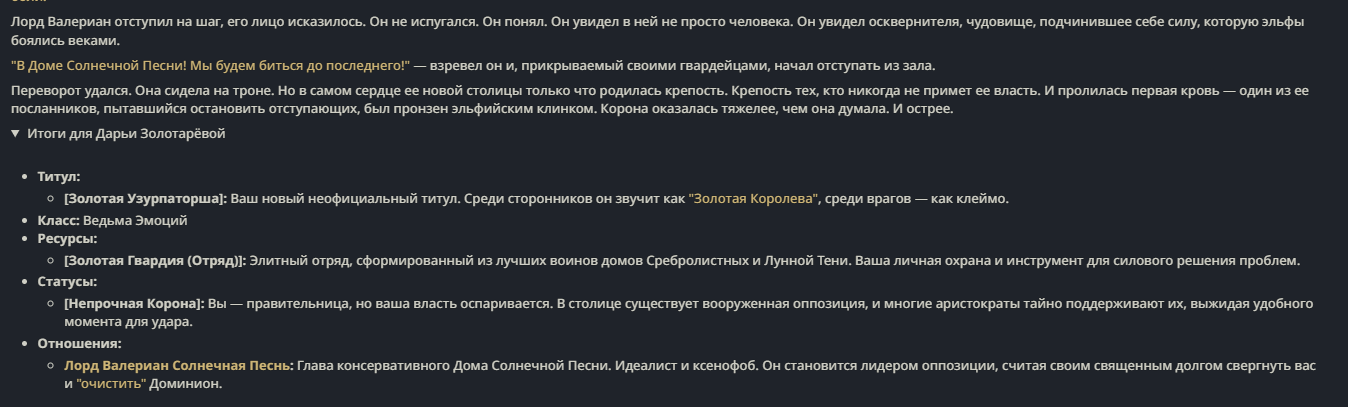Viewport: 1348px width, 407px height.
Task: Select the bold tag [Золотая Узурпаторша]
Action: point(146,199)
